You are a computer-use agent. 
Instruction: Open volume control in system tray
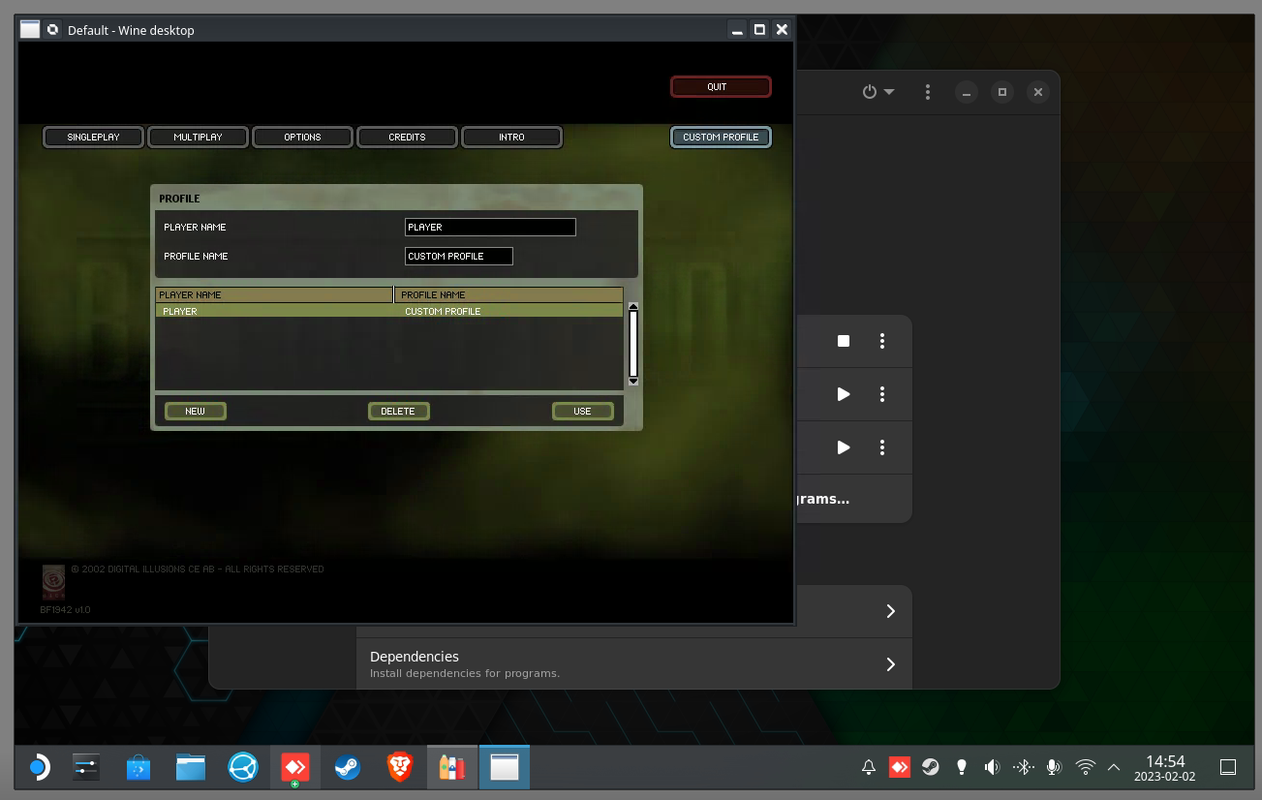coord(992,768)
